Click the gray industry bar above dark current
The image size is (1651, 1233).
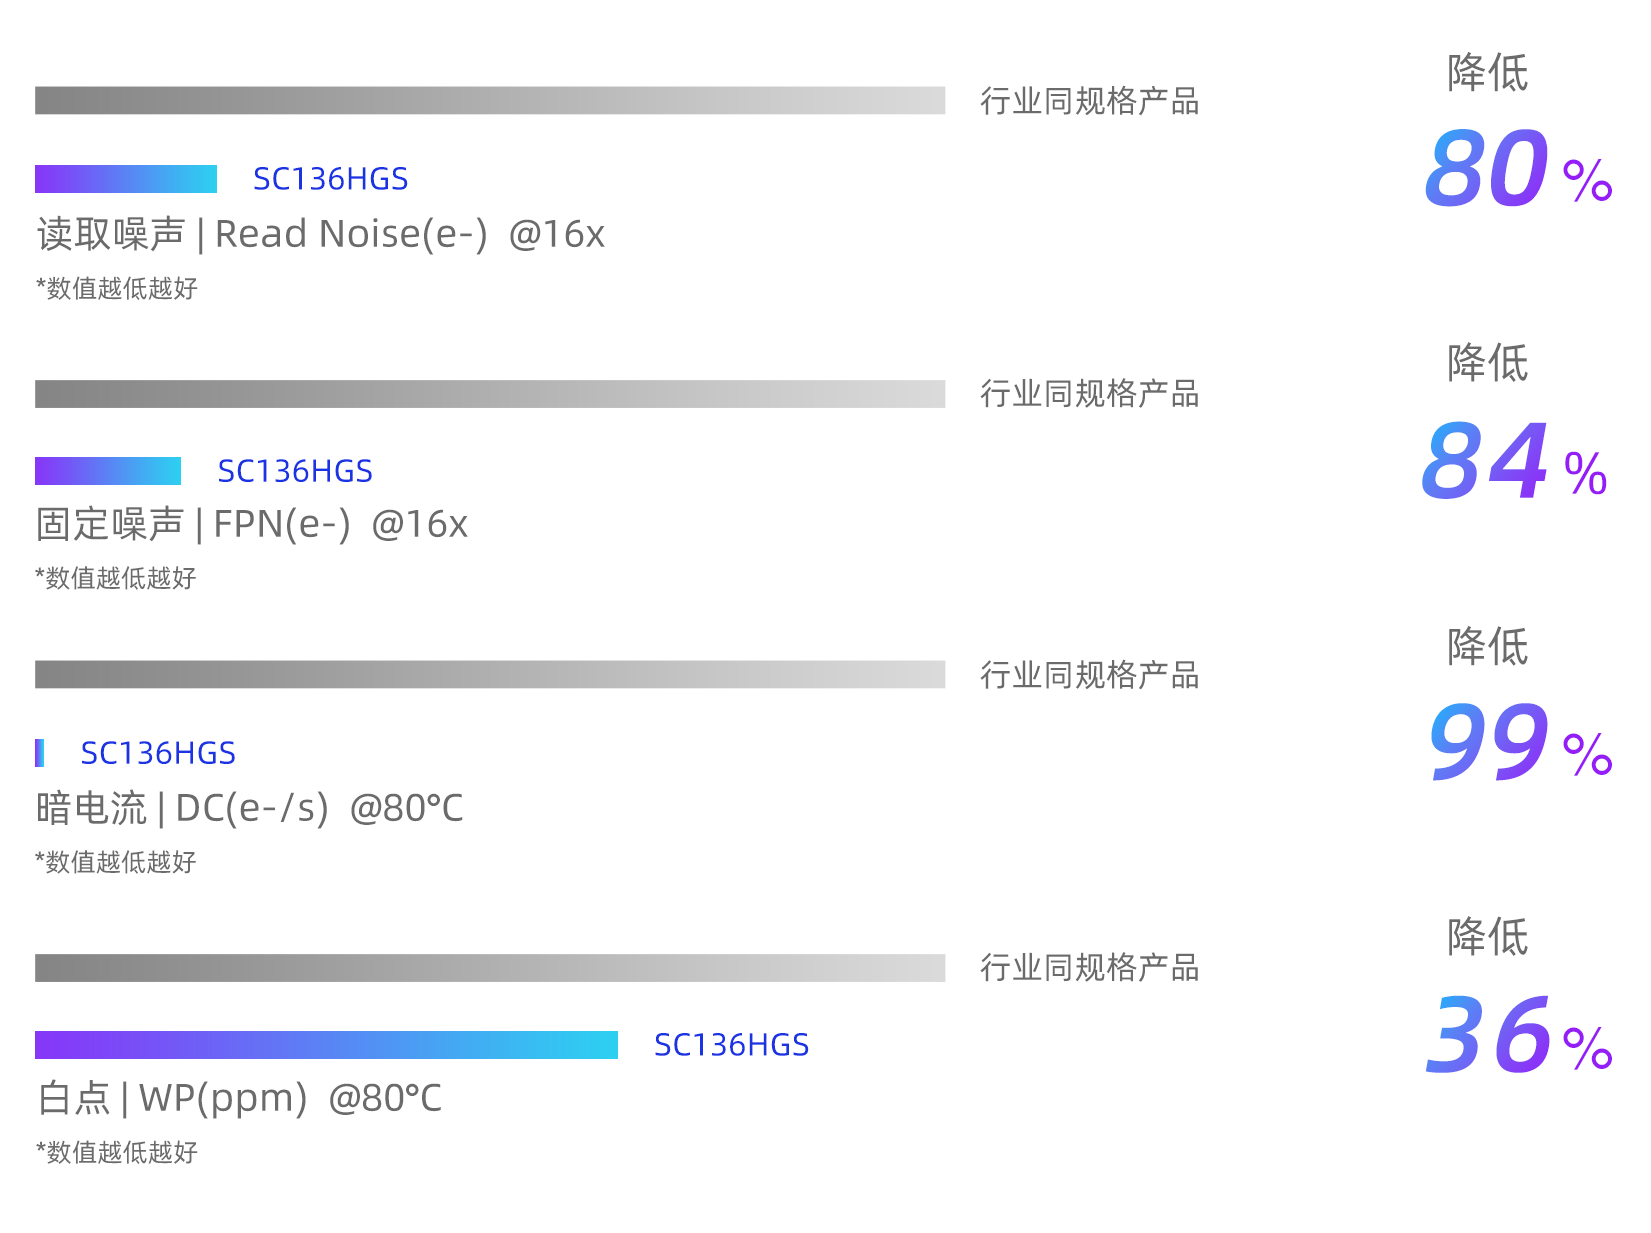[490, 674]
